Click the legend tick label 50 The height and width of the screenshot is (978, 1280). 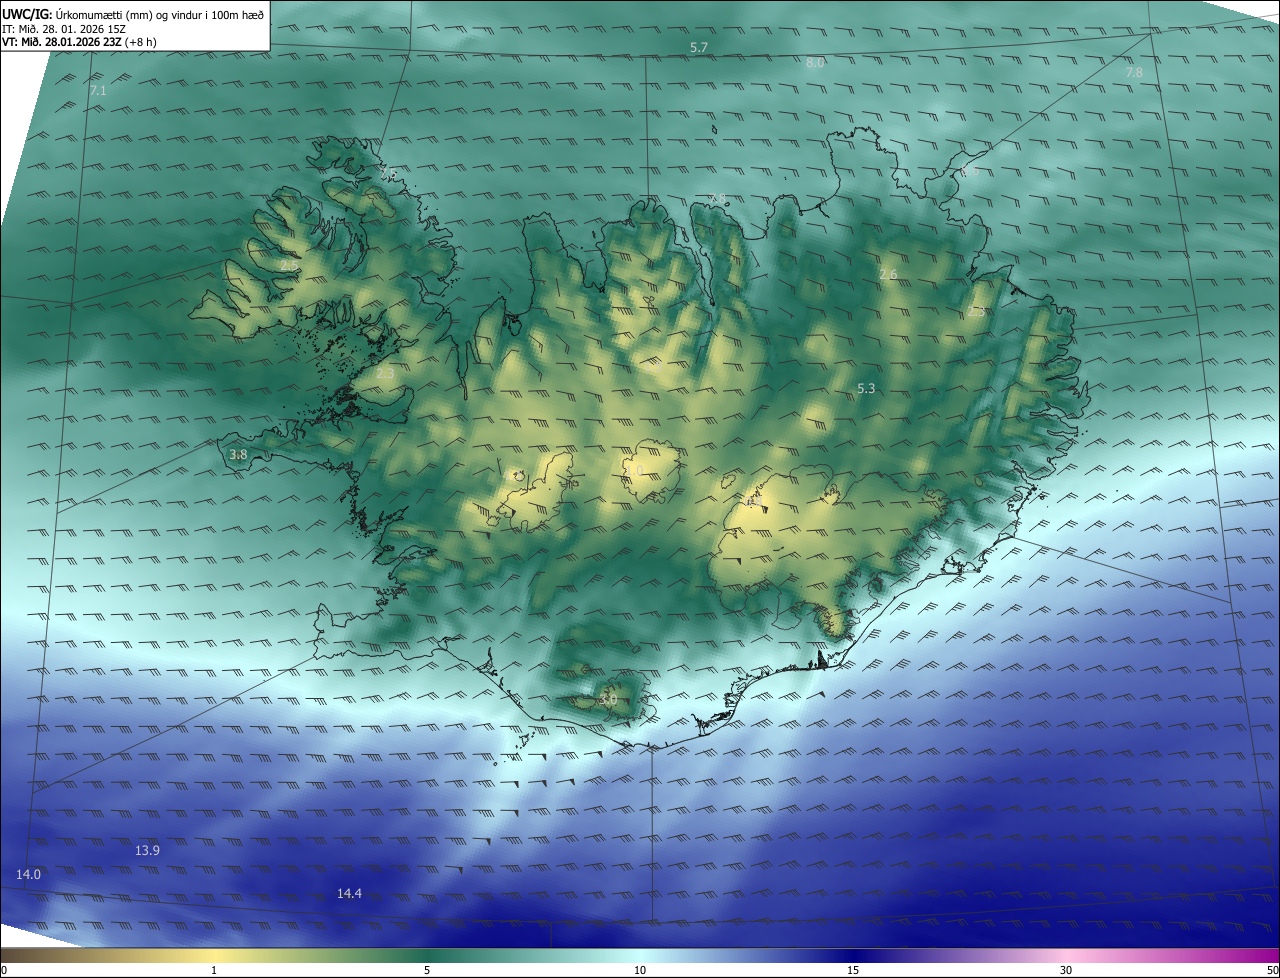1272,971
